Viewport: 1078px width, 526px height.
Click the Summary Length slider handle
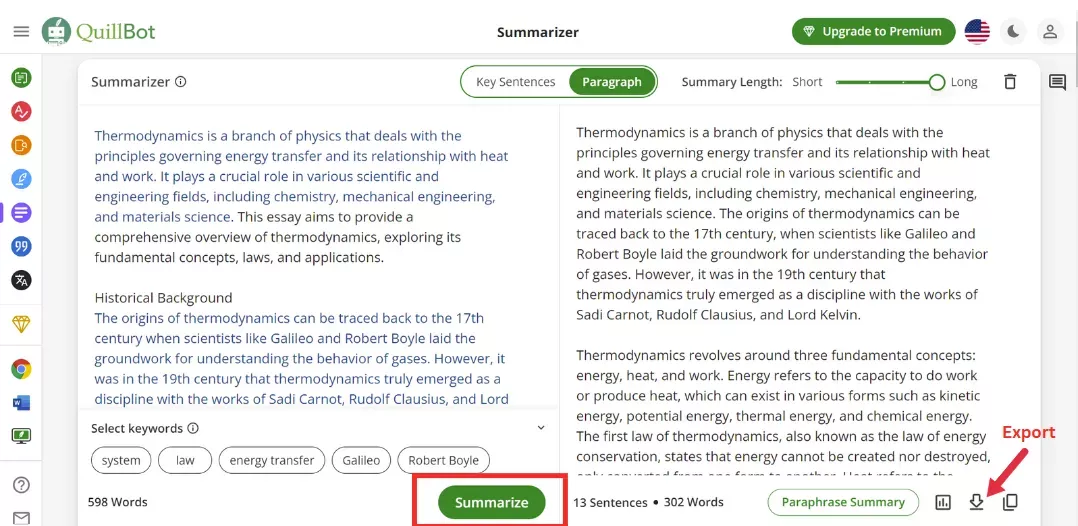coord(937,82)
